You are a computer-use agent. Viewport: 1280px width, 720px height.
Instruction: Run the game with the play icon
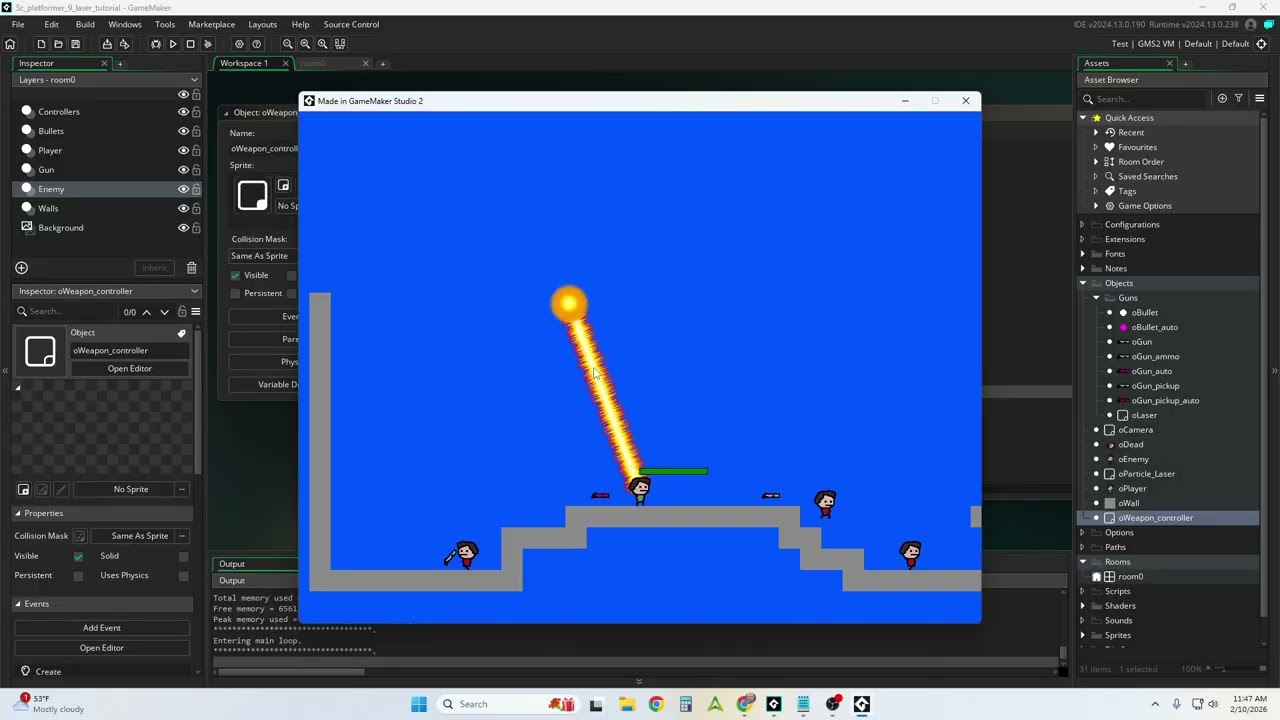(x=173, y=44)
